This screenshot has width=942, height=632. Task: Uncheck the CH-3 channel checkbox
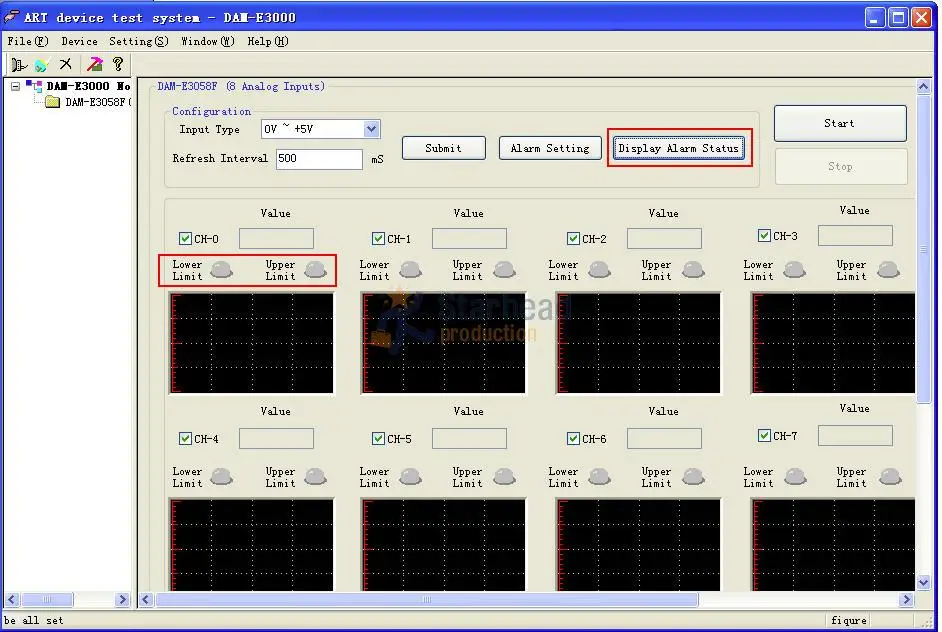click(x=764, y=235)
